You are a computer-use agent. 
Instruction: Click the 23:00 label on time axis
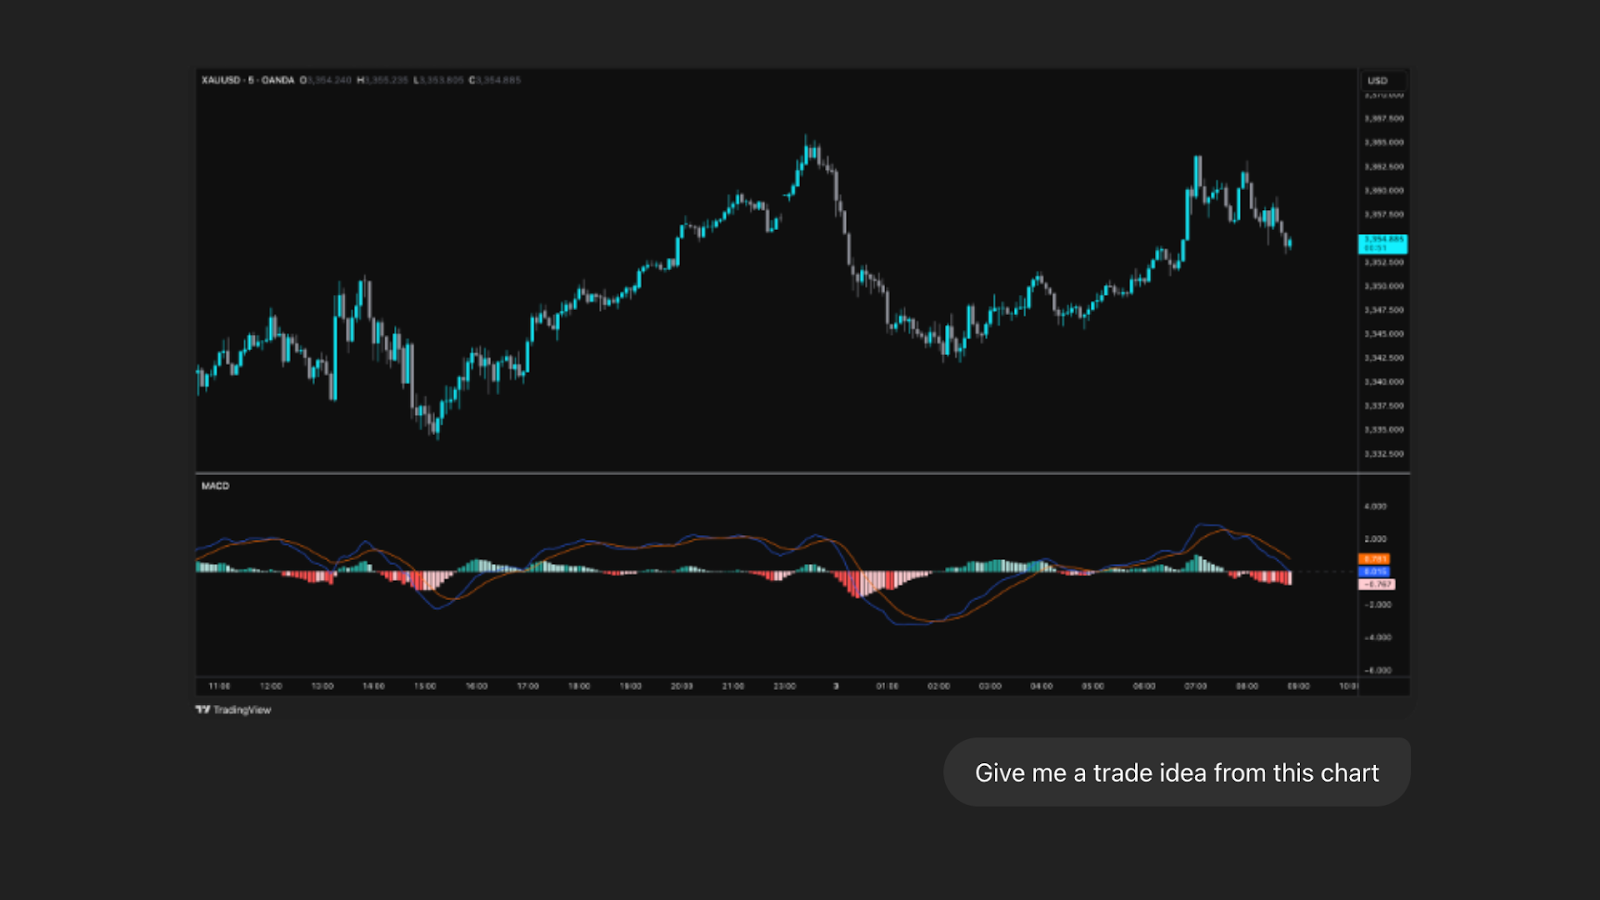pos(784,687)
